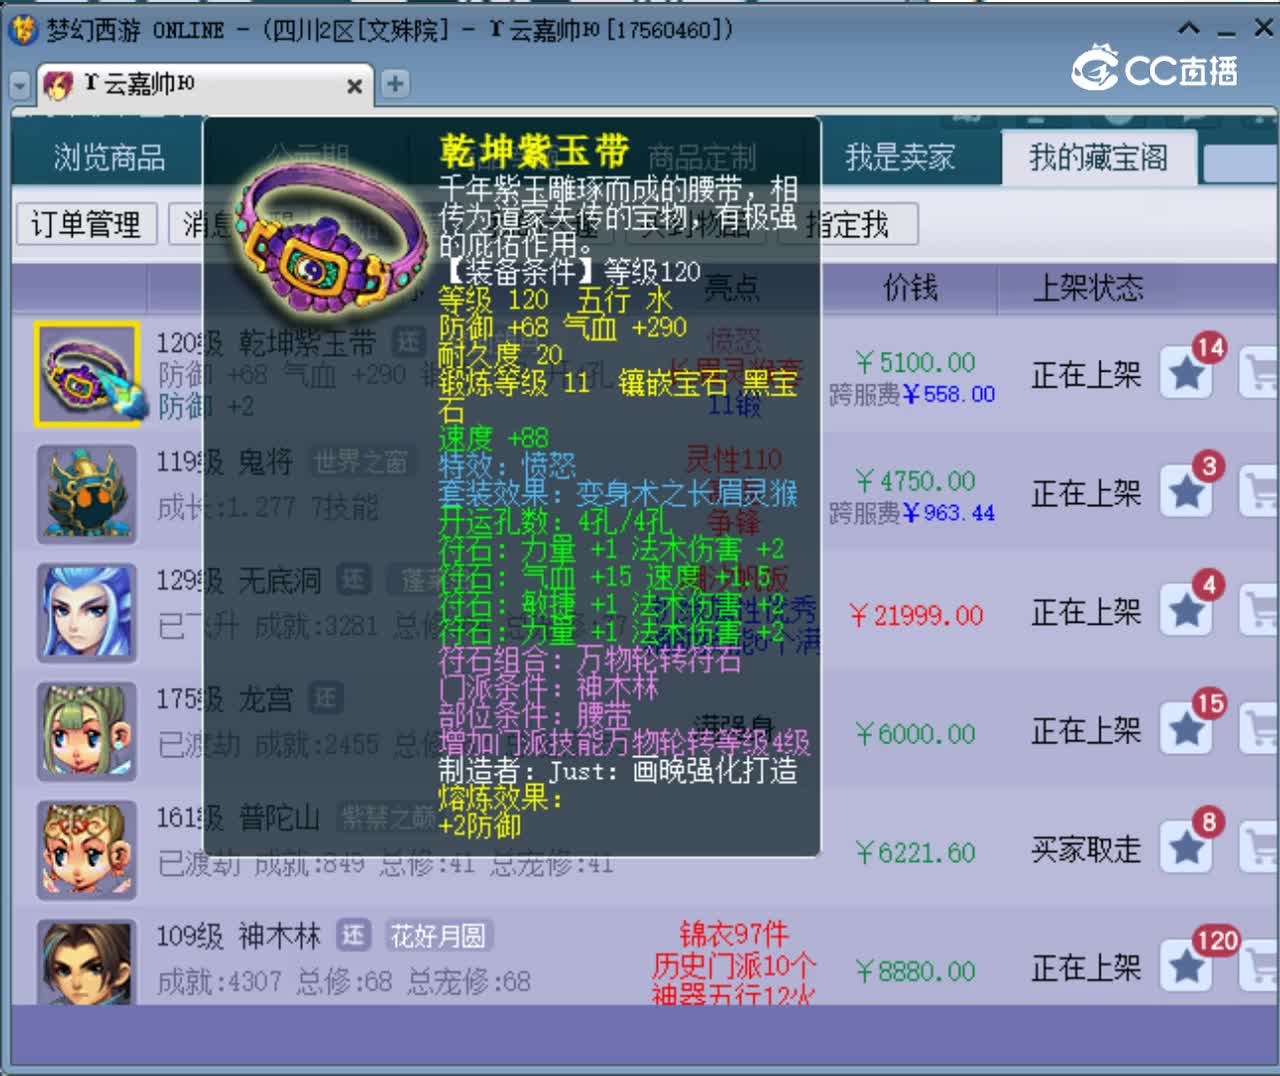Add the ￥6000.00 item to cart
The height and width of the screenshot is (1076, 1280).
coord(1260,728)
